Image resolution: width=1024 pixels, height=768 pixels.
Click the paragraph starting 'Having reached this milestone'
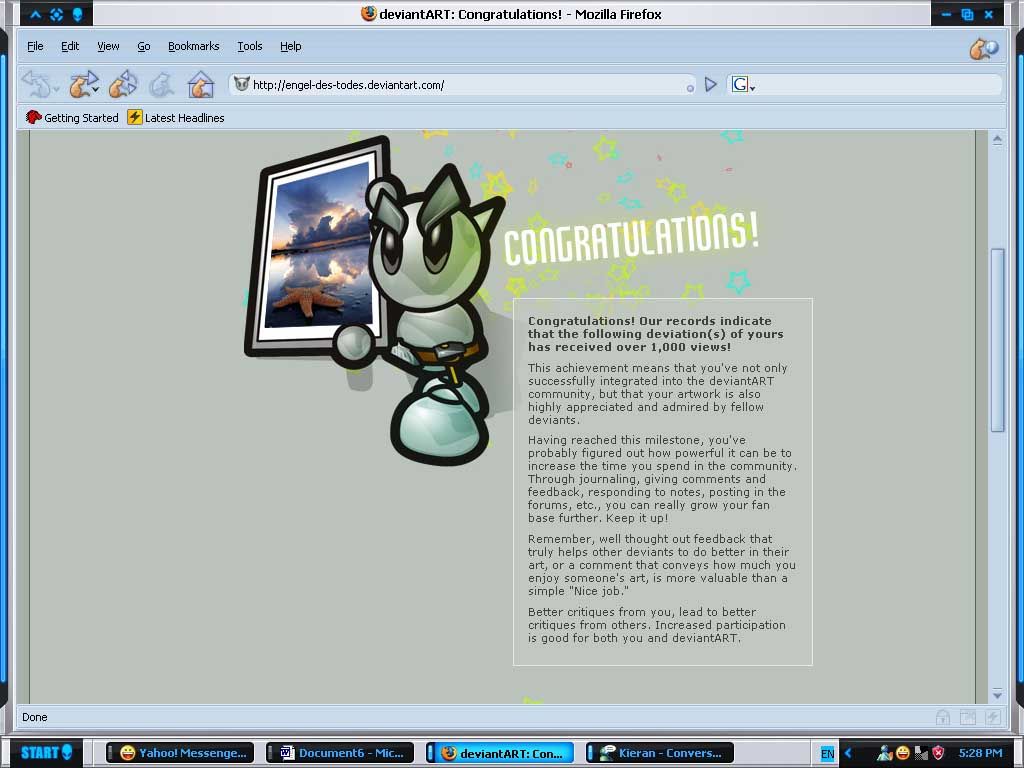point(662,479)
